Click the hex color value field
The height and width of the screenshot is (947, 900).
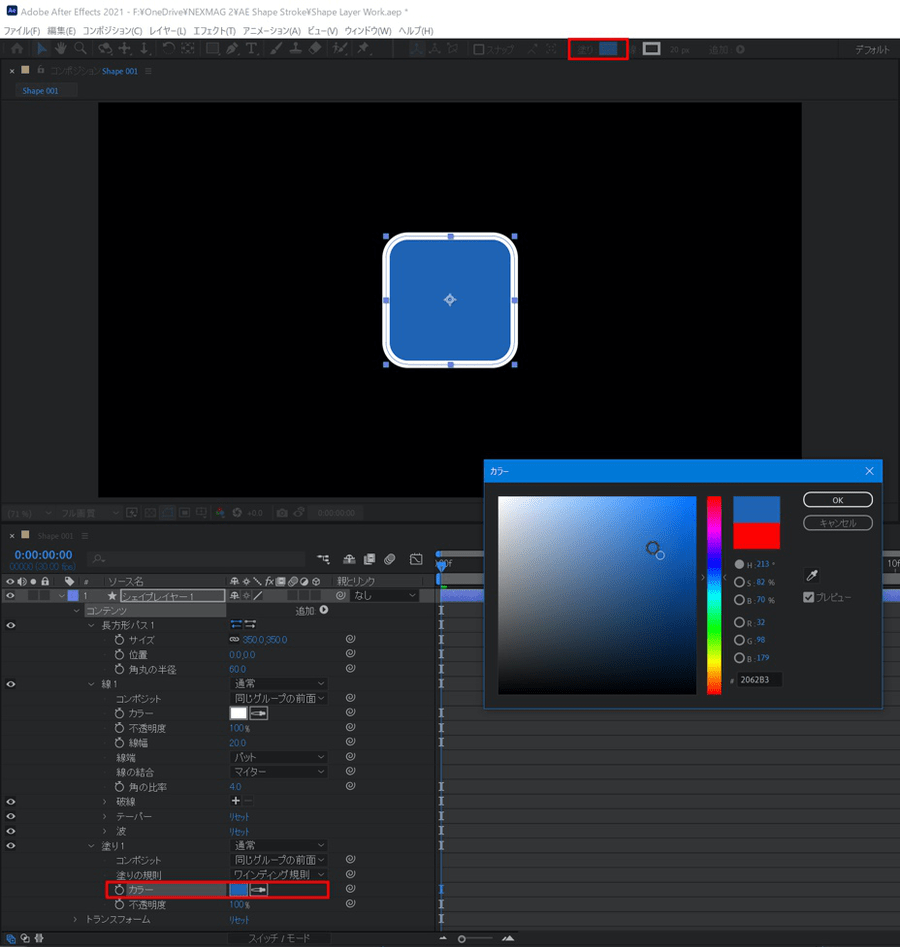point(759,680)
